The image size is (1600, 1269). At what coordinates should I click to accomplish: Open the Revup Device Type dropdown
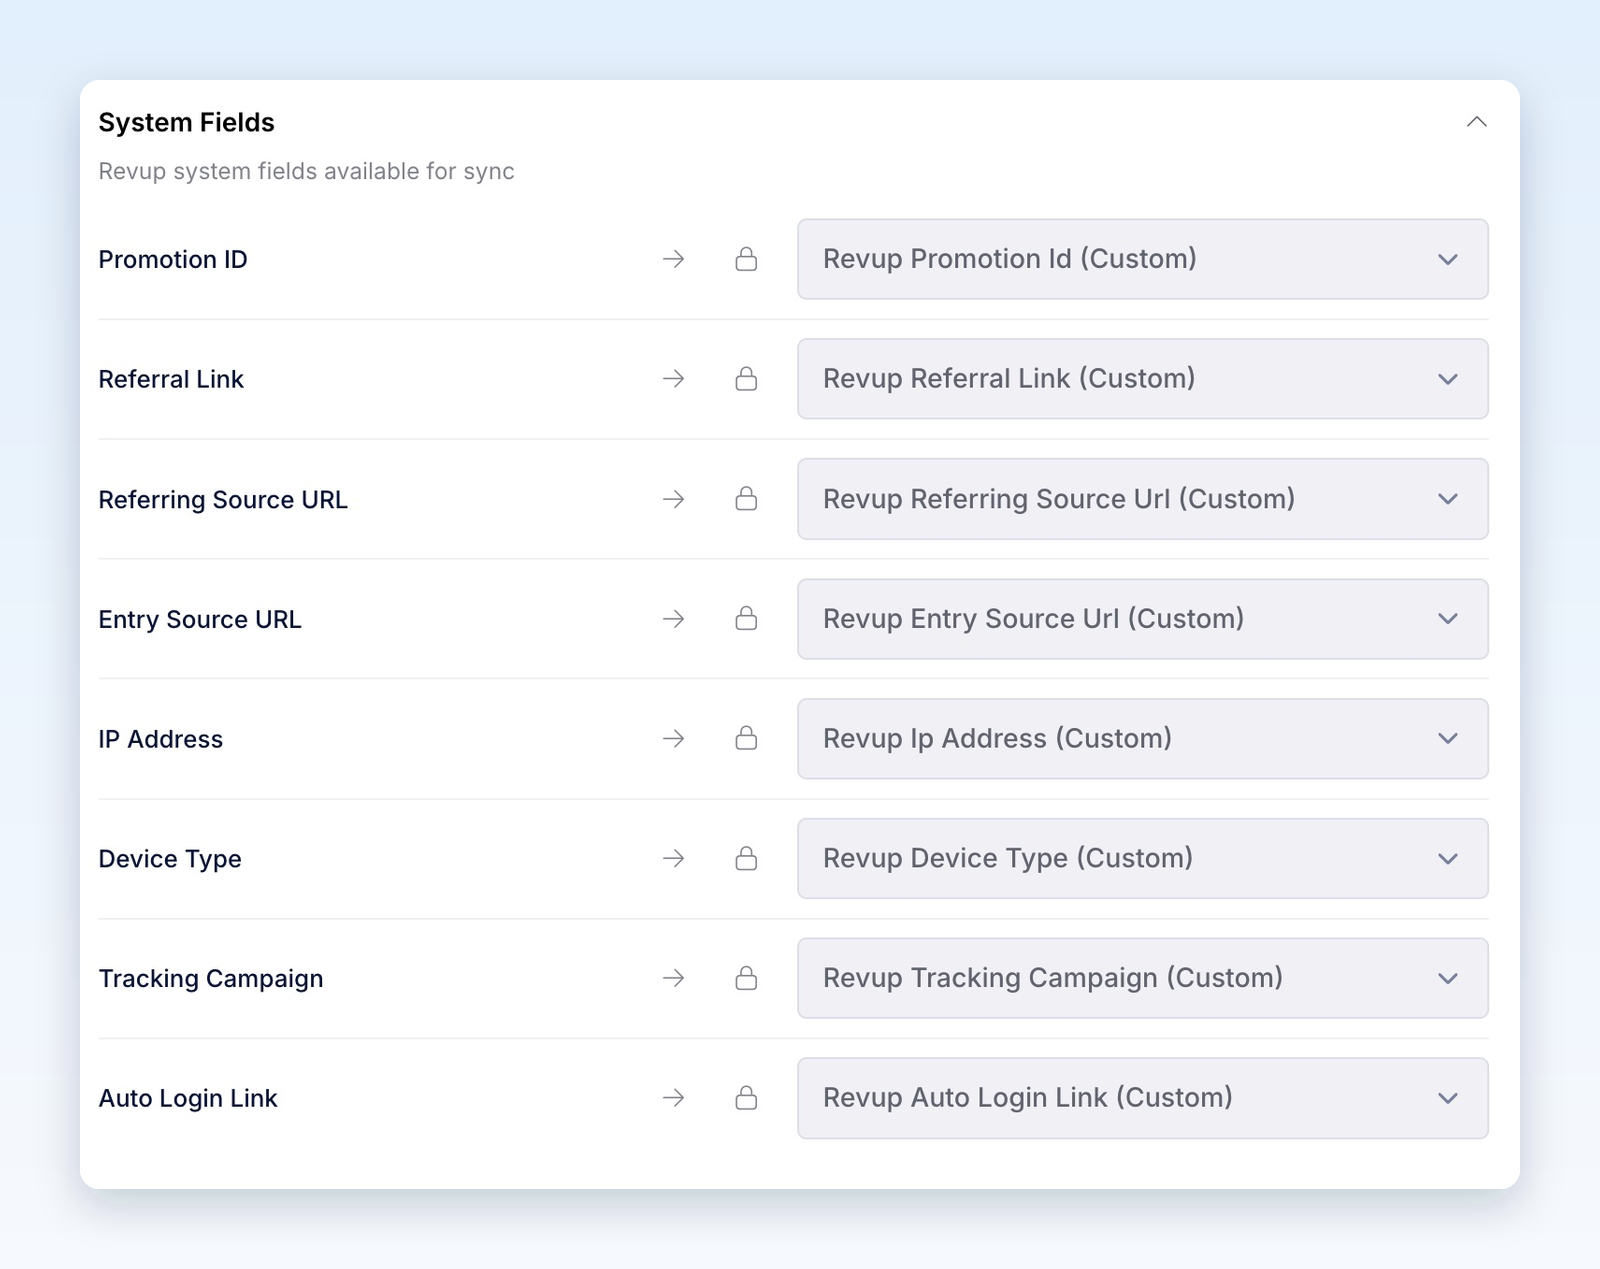point(1142,859)
